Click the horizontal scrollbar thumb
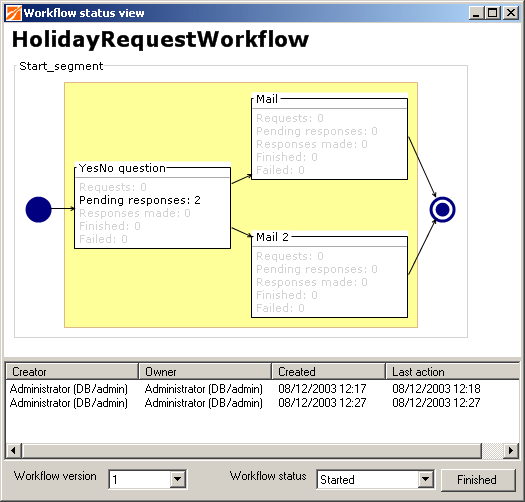Image resolution: width=525 pixels, height=502 pixels. pyautogui.click(x=251, y=450)
